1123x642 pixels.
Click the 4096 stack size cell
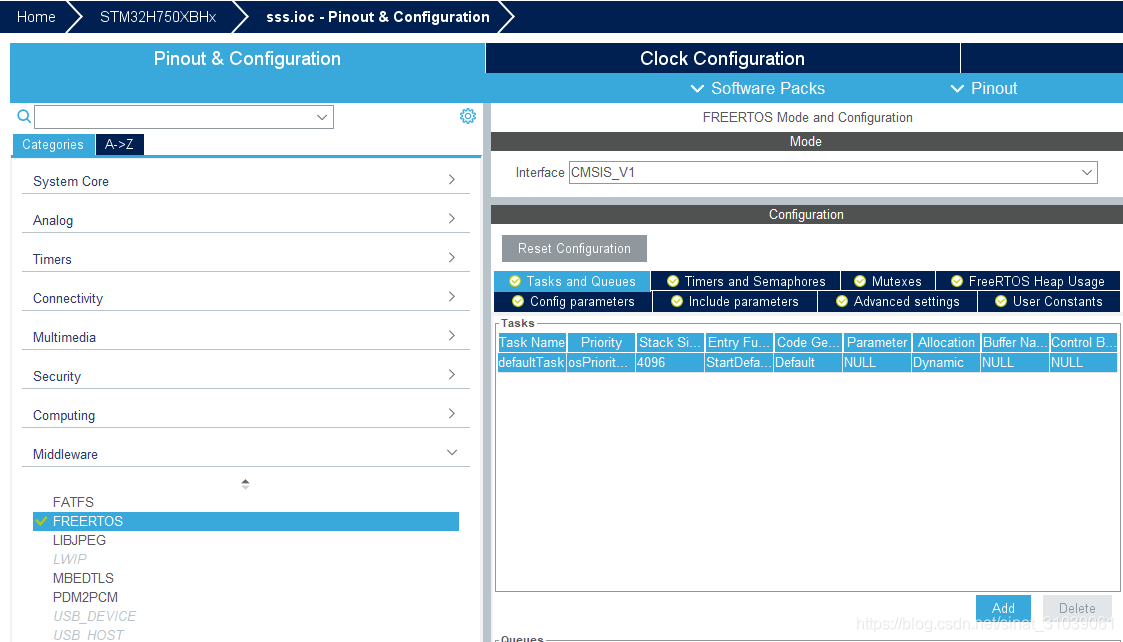670,363
